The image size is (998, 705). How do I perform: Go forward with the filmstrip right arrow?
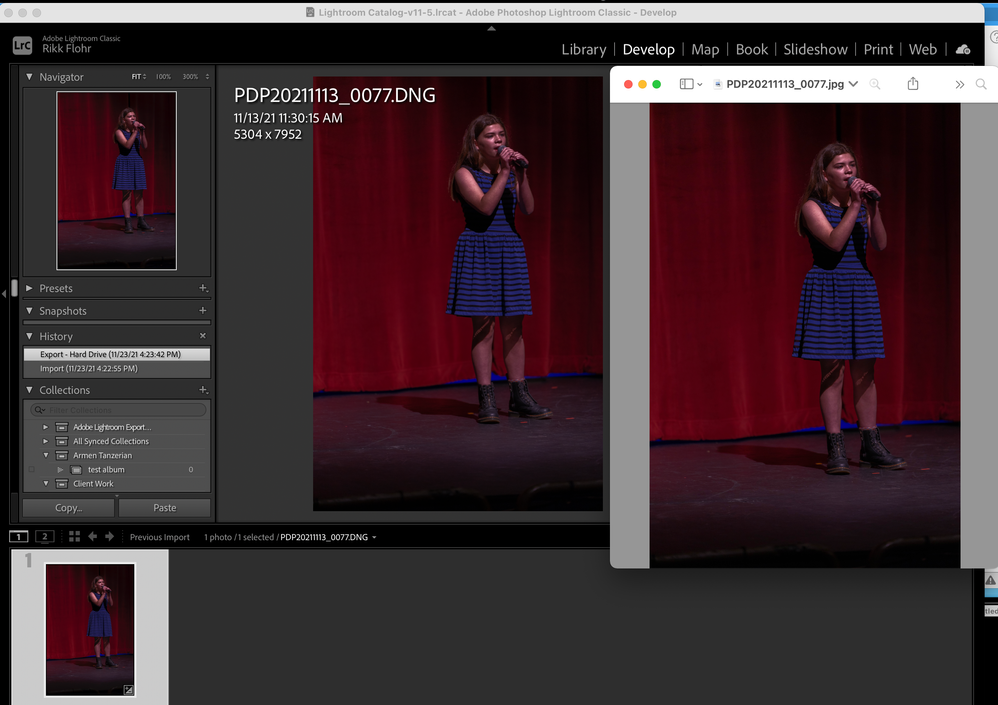[110, 537]
